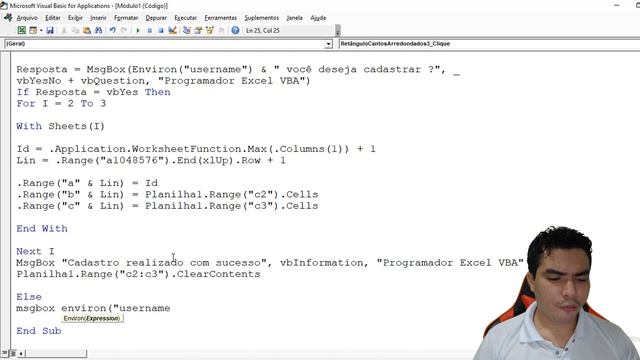Click the Toolbox icon in the toolbar
Screen dimensions: 640x360
(x=221, y=30)
